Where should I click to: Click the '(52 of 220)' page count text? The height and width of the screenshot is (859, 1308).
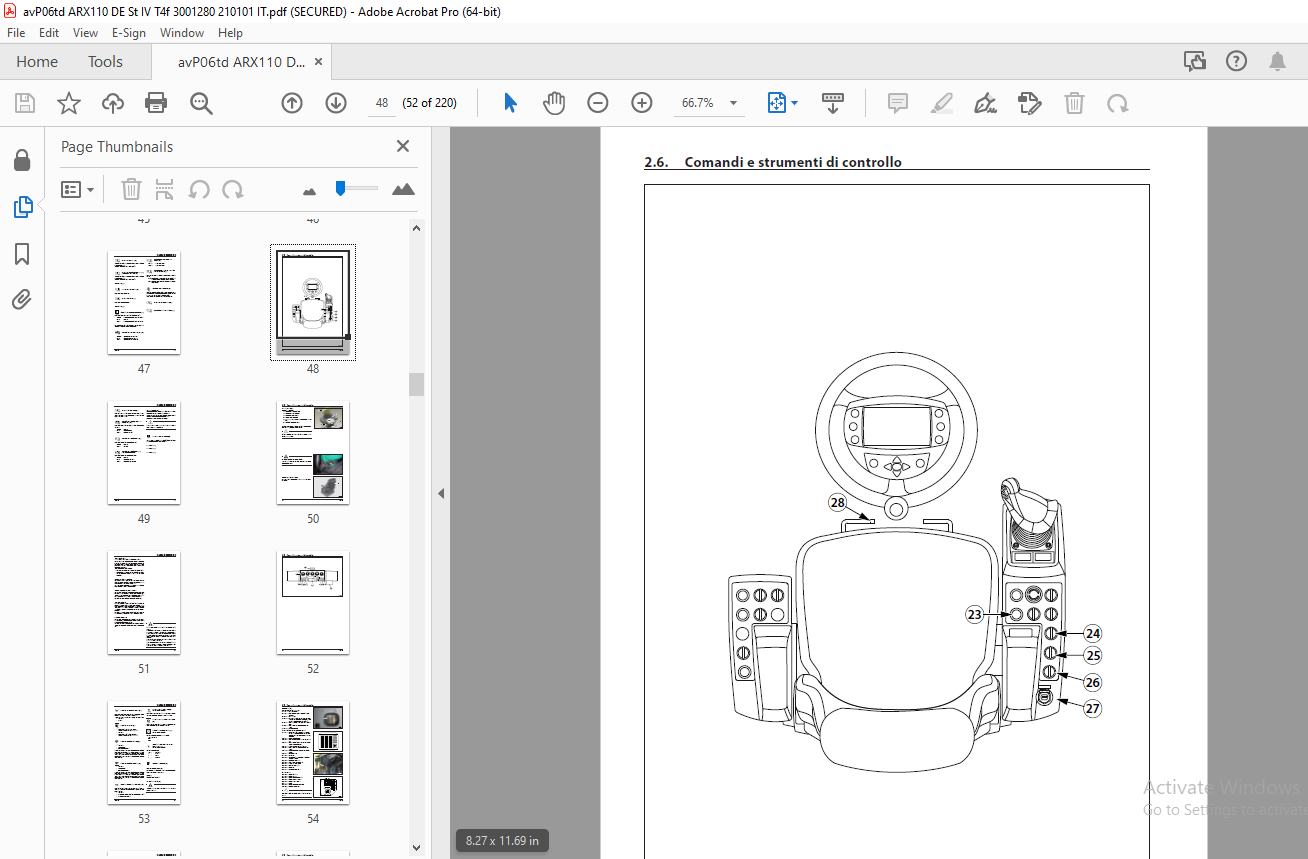[x=429, y=103]
